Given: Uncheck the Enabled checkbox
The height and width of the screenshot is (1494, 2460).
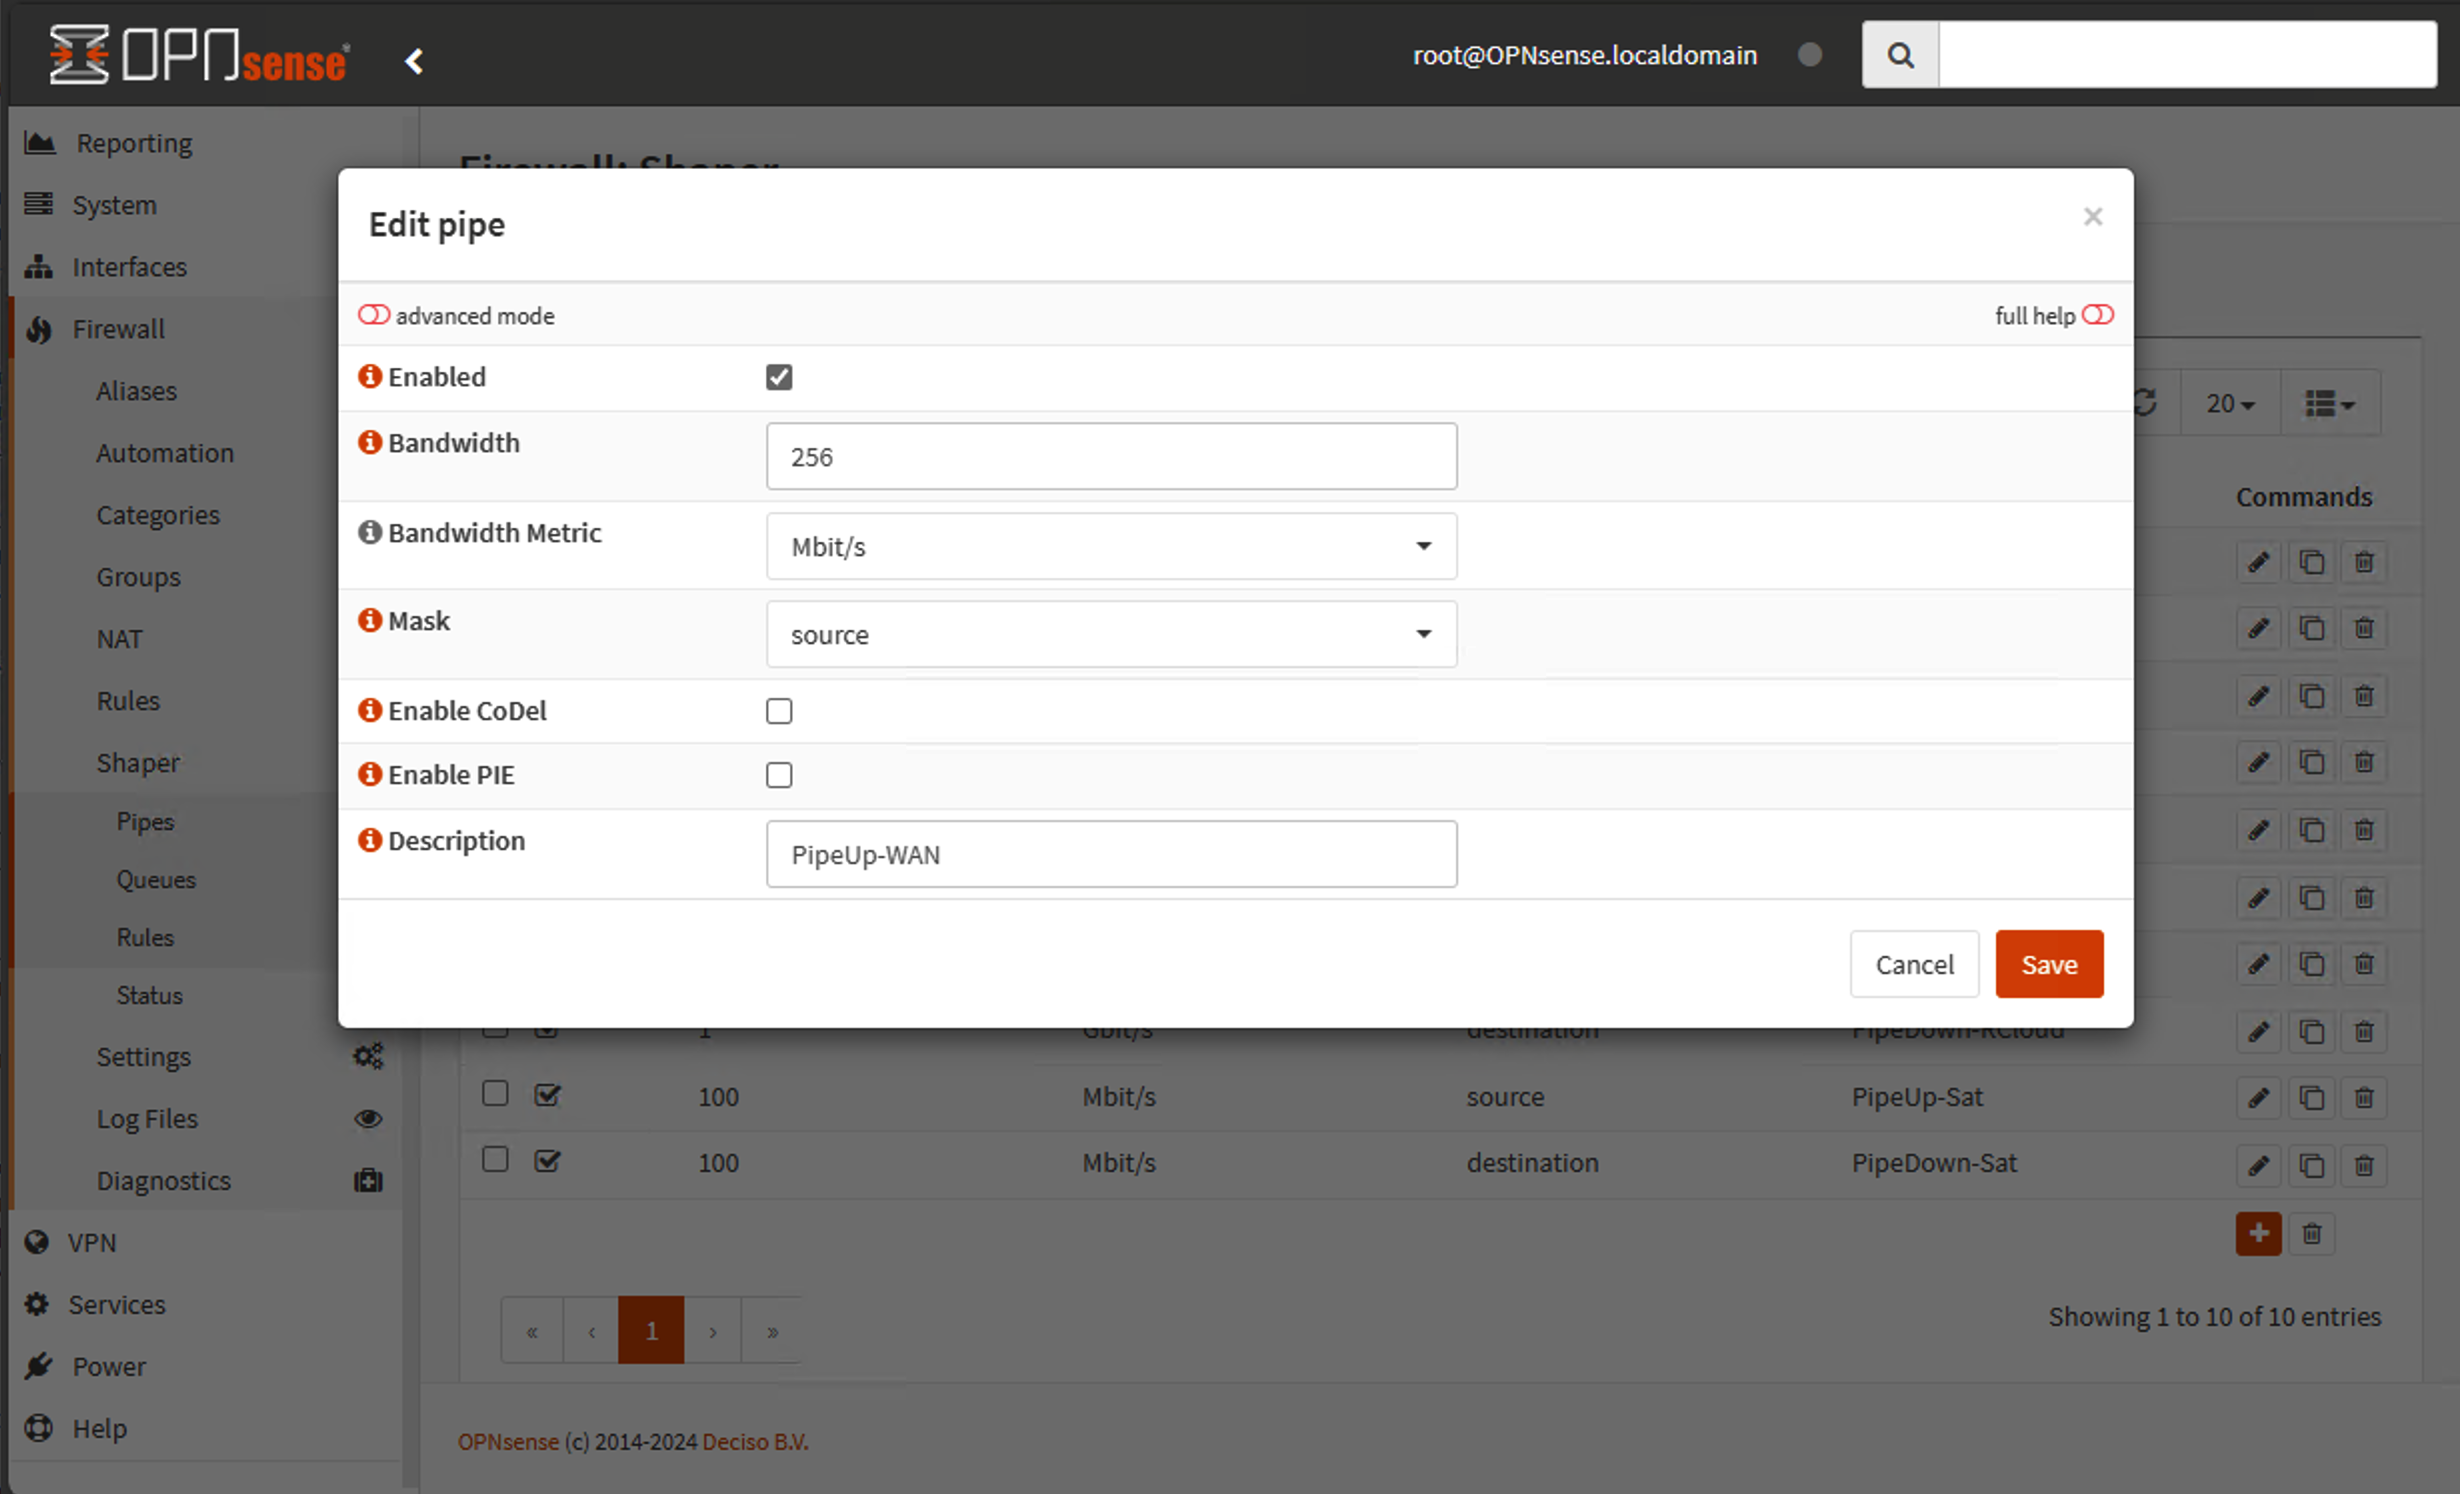Looking at the screenshot, I should (x=779, y=377).
